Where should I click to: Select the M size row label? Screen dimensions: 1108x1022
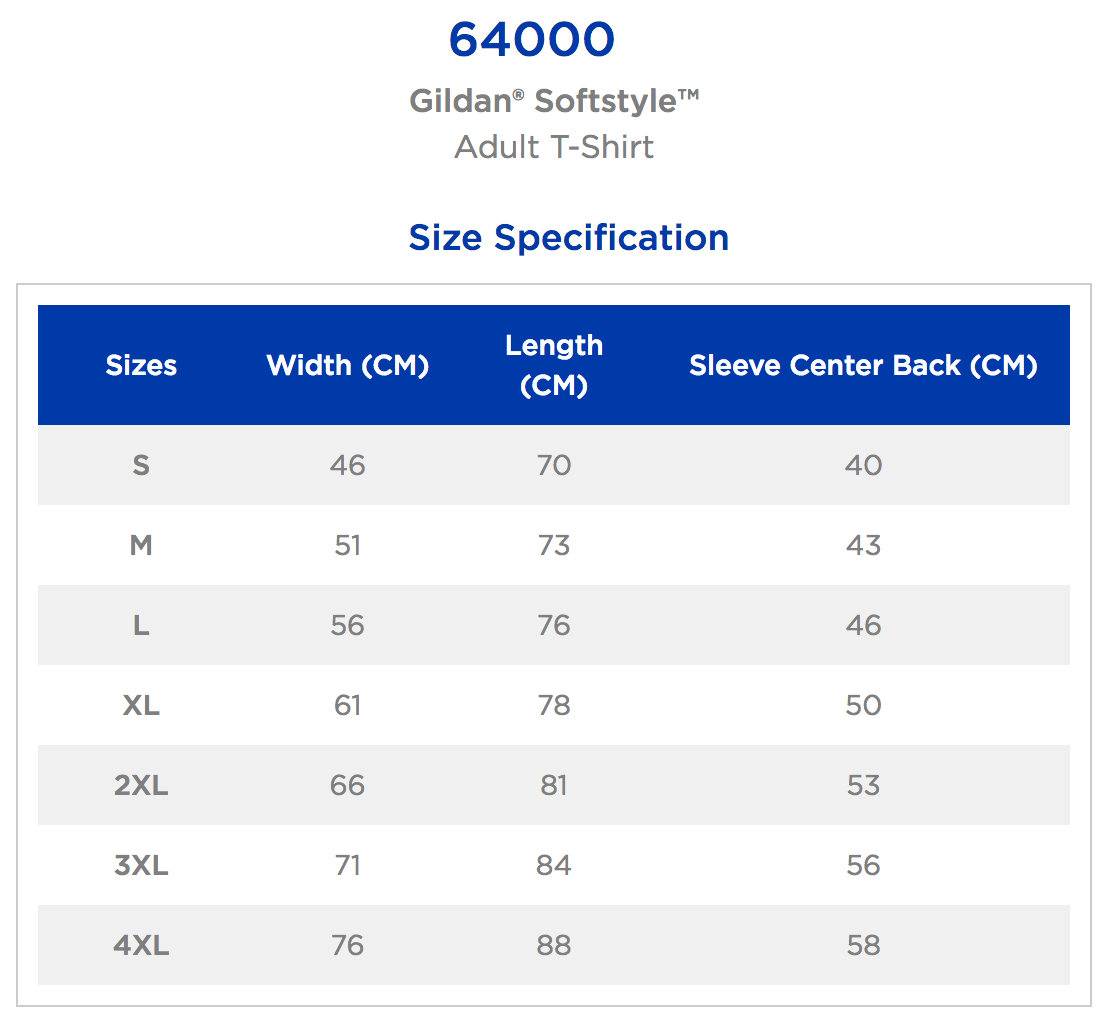tap(141, 545)
